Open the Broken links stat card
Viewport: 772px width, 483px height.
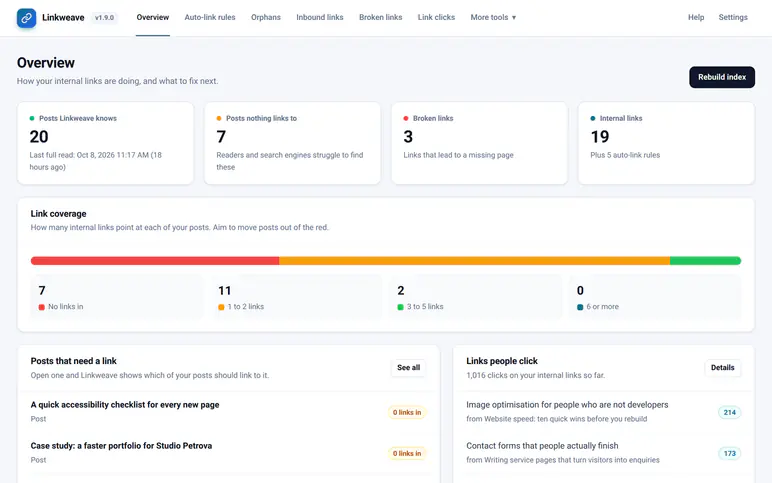point(480,143)
